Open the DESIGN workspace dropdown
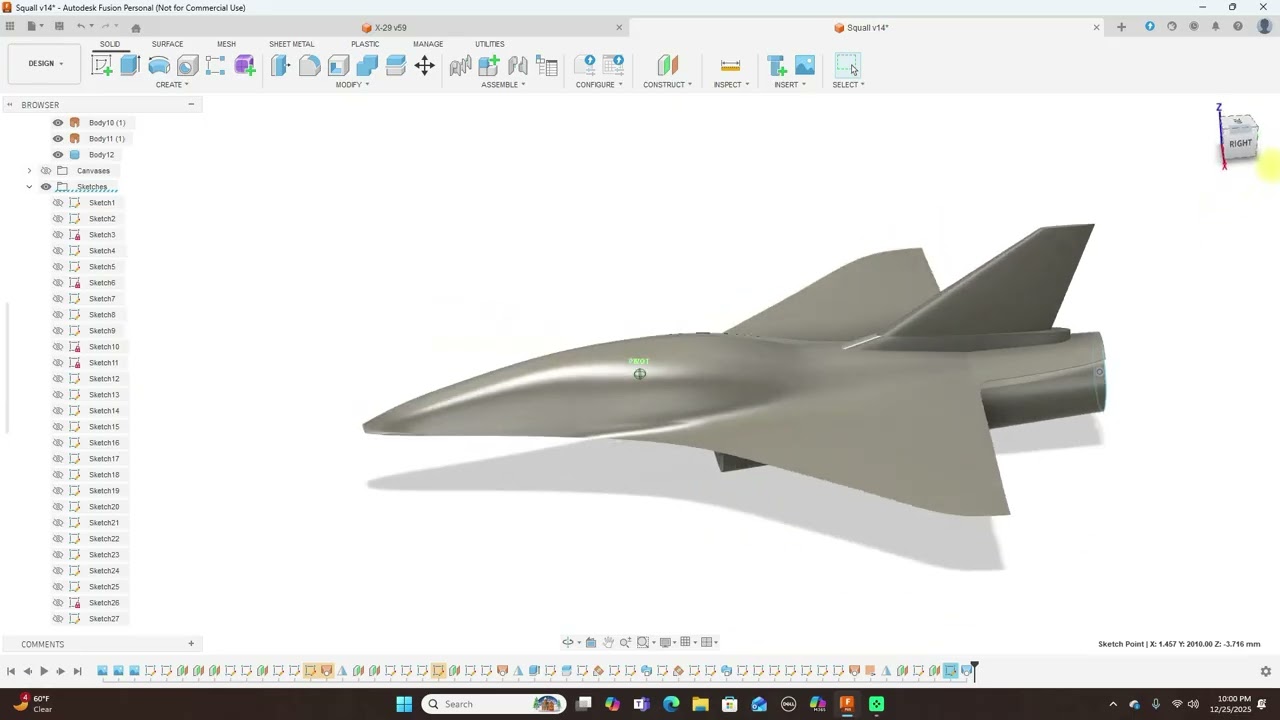Screen dimensions: 1280x720 point(45,64)
